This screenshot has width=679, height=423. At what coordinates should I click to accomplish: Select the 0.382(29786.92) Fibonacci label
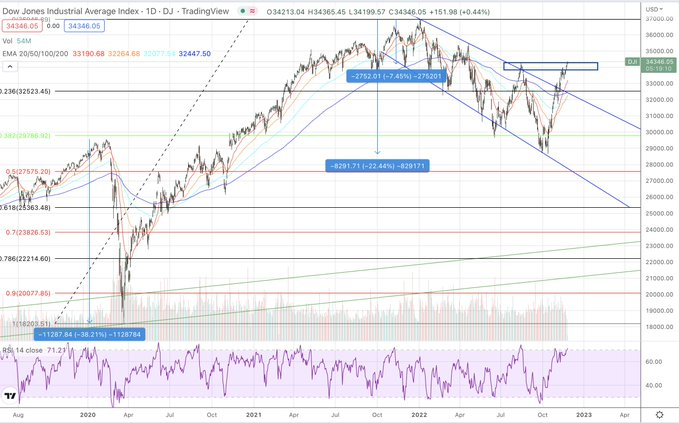[25, 136]
